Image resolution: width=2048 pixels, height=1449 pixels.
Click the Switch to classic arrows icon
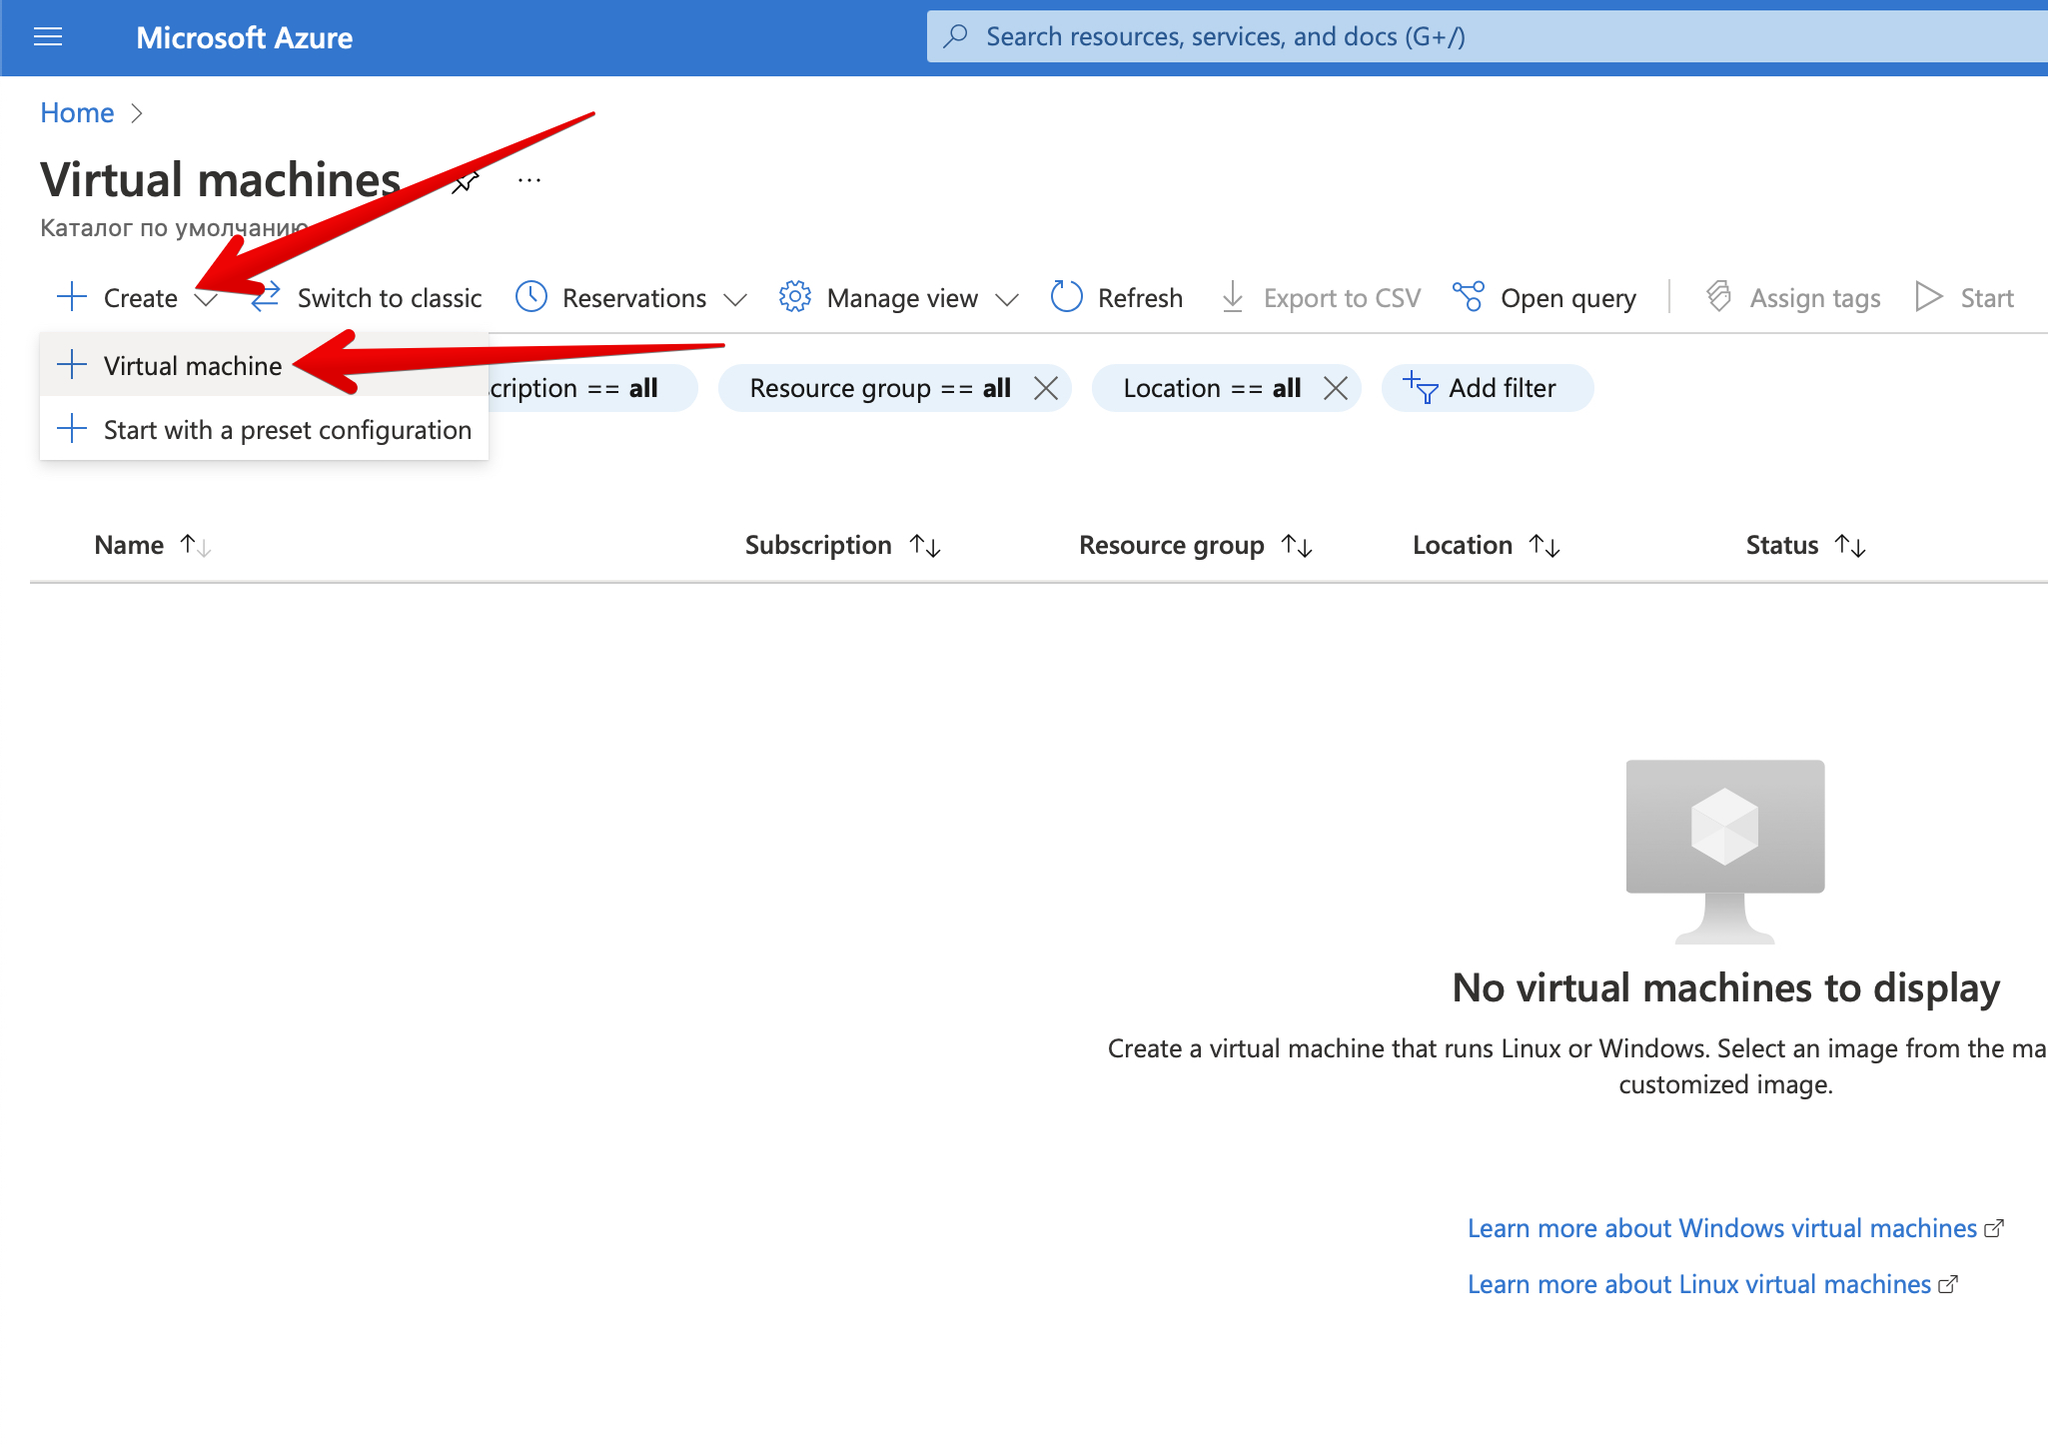click(265, 297)
